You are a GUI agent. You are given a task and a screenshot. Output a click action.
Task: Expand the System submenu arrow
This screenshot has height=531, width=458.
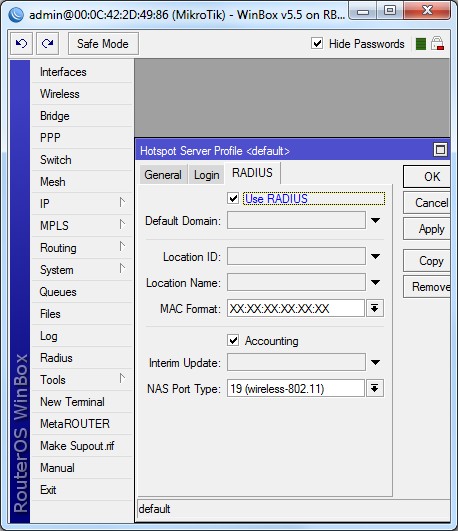(x=122, y=269)
